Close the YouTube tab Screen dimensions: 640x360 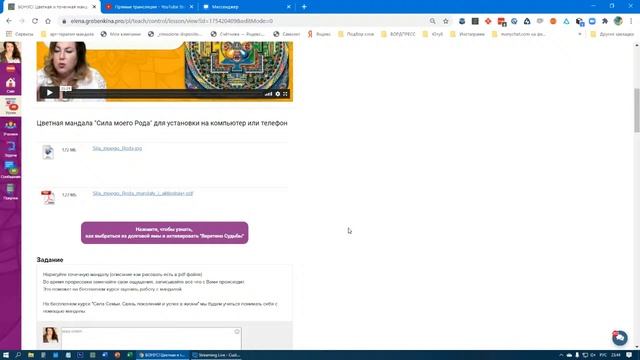click(191, 7)
